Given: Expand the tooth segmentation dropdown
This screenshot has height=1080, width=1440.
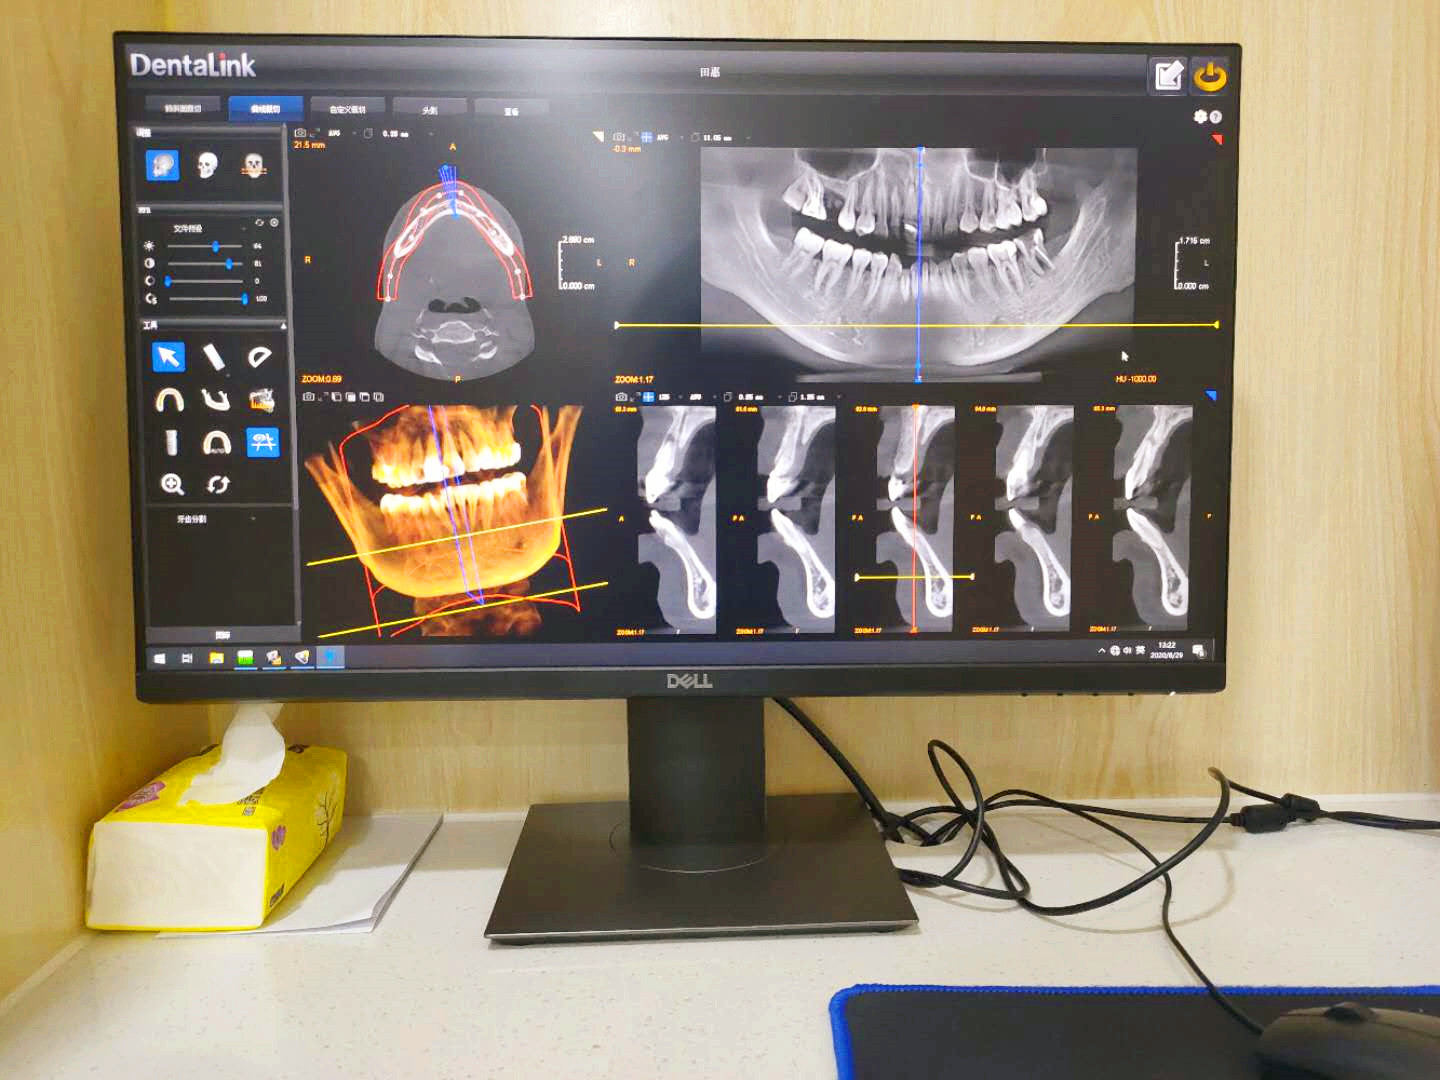Looking at the screenshot, I should [252, 519].
